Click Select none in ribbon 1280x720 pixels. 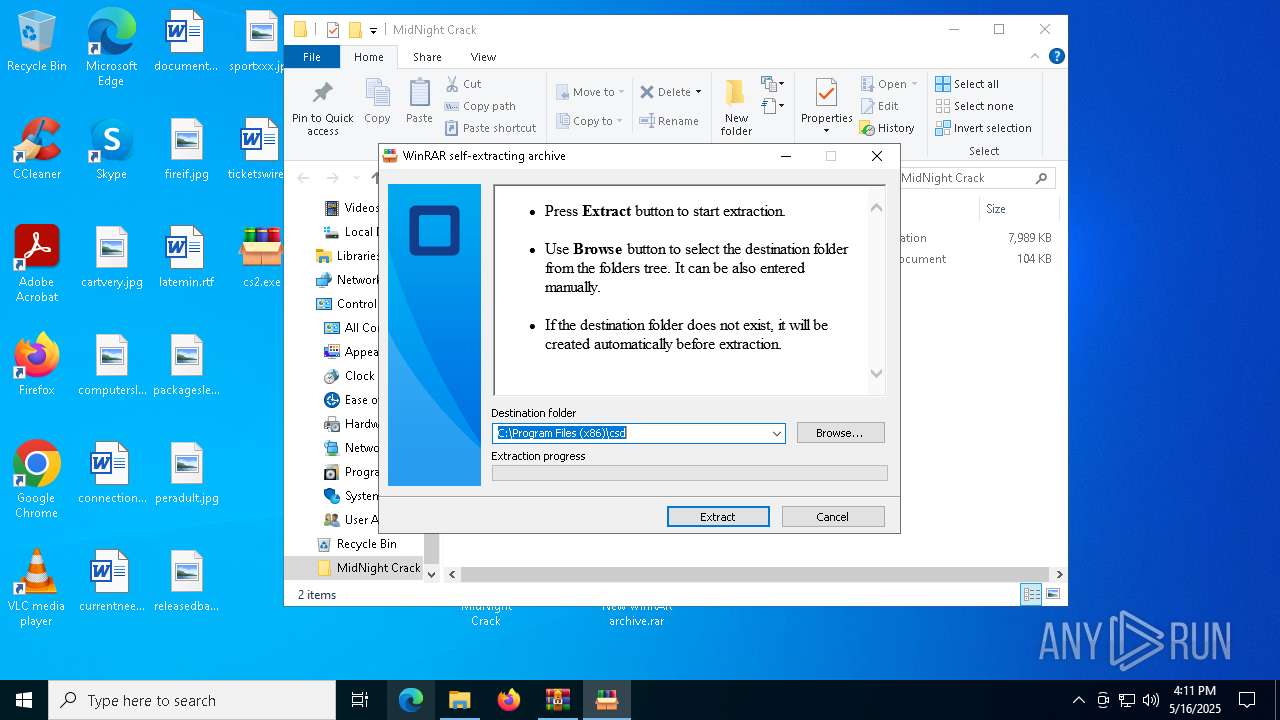click(974, 106)
